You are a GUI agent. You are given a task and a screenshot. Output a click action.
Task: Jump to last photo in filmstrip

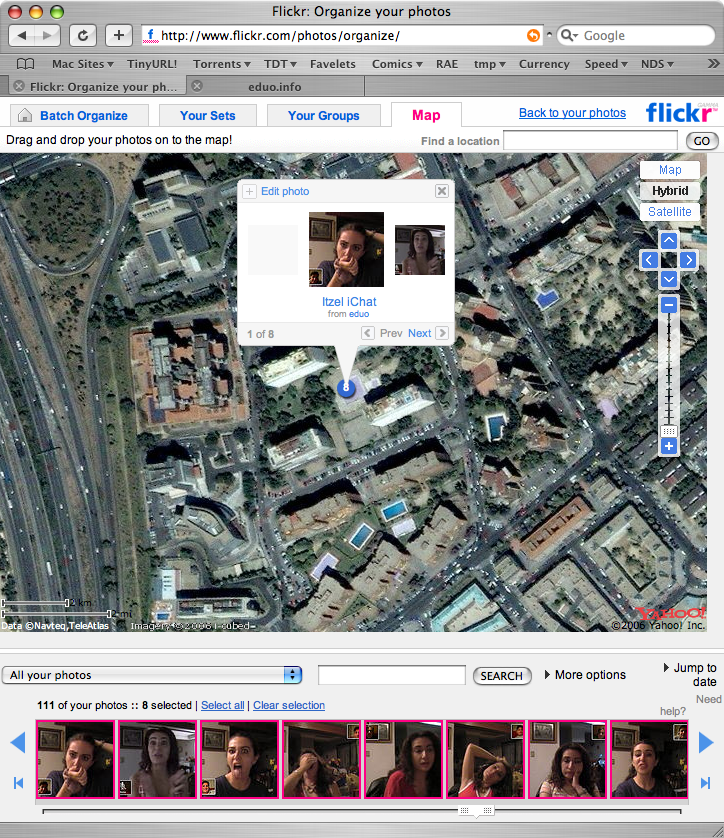point(705,783)
